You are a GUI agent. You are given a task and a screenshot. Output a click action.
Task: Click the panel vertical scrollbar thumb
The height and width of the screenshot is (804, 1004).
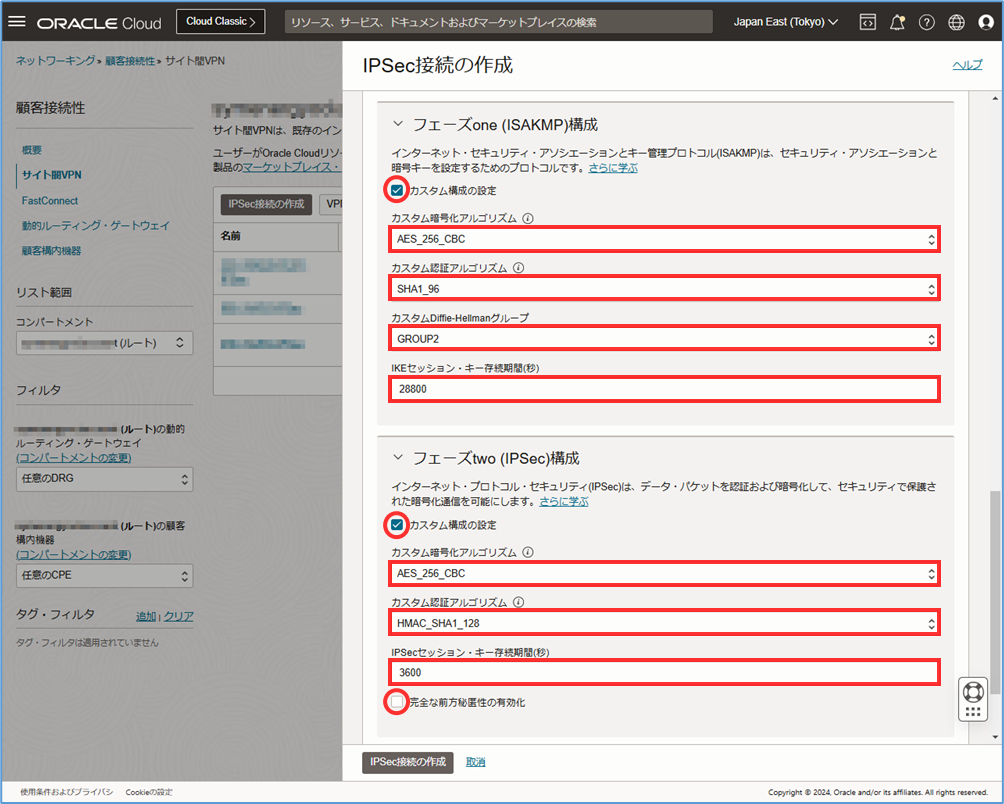995,593
